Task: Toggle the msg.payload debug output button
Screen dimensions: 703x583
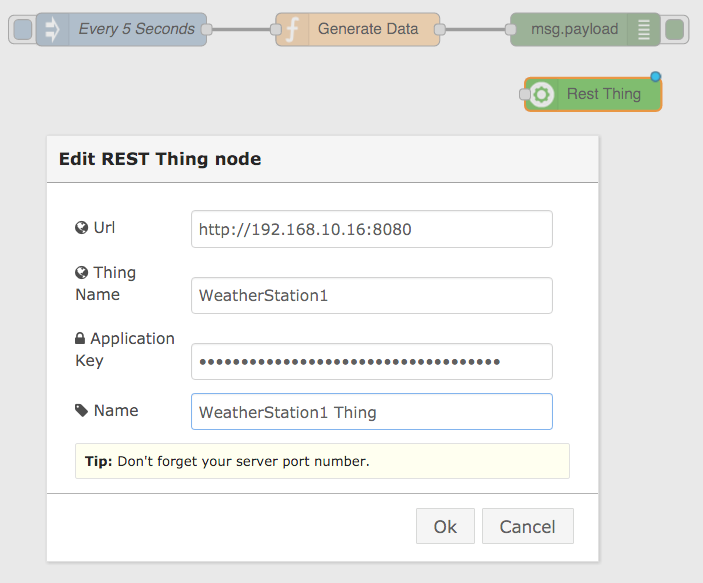Action: (x=674, y=30)
